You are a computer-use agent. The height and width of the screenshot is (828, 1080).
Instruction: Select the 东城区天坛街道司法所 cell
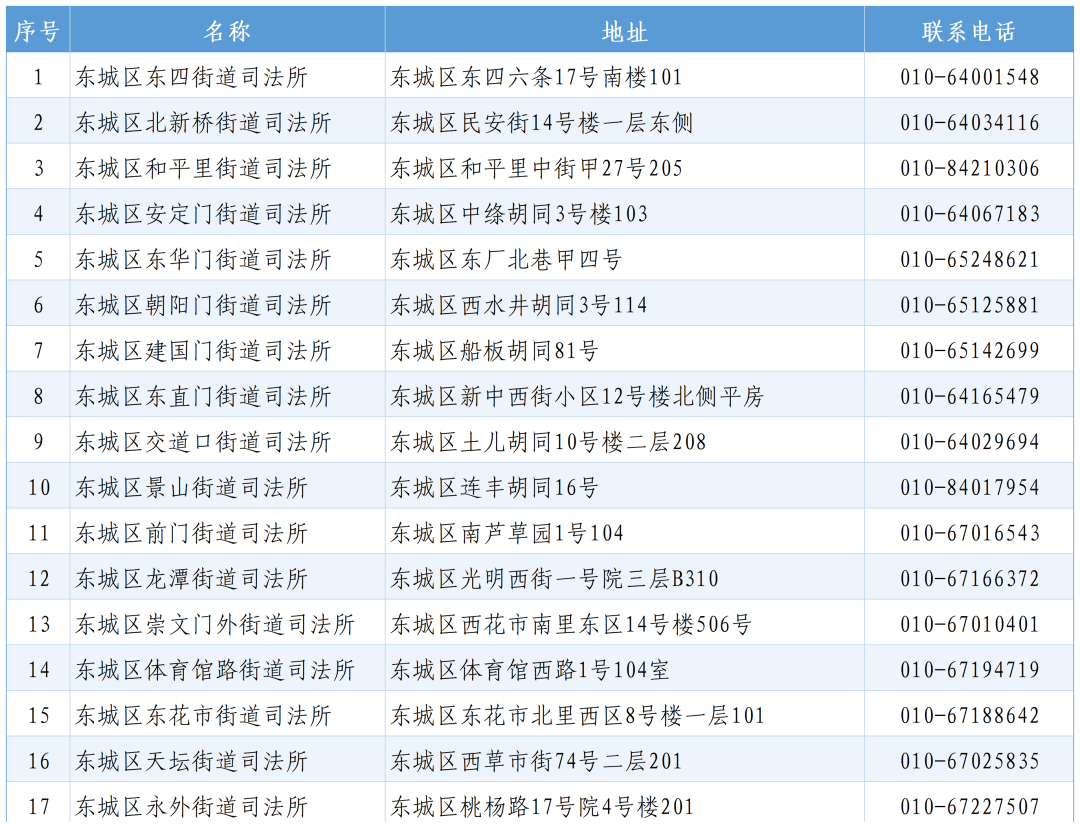coord(191,762)
